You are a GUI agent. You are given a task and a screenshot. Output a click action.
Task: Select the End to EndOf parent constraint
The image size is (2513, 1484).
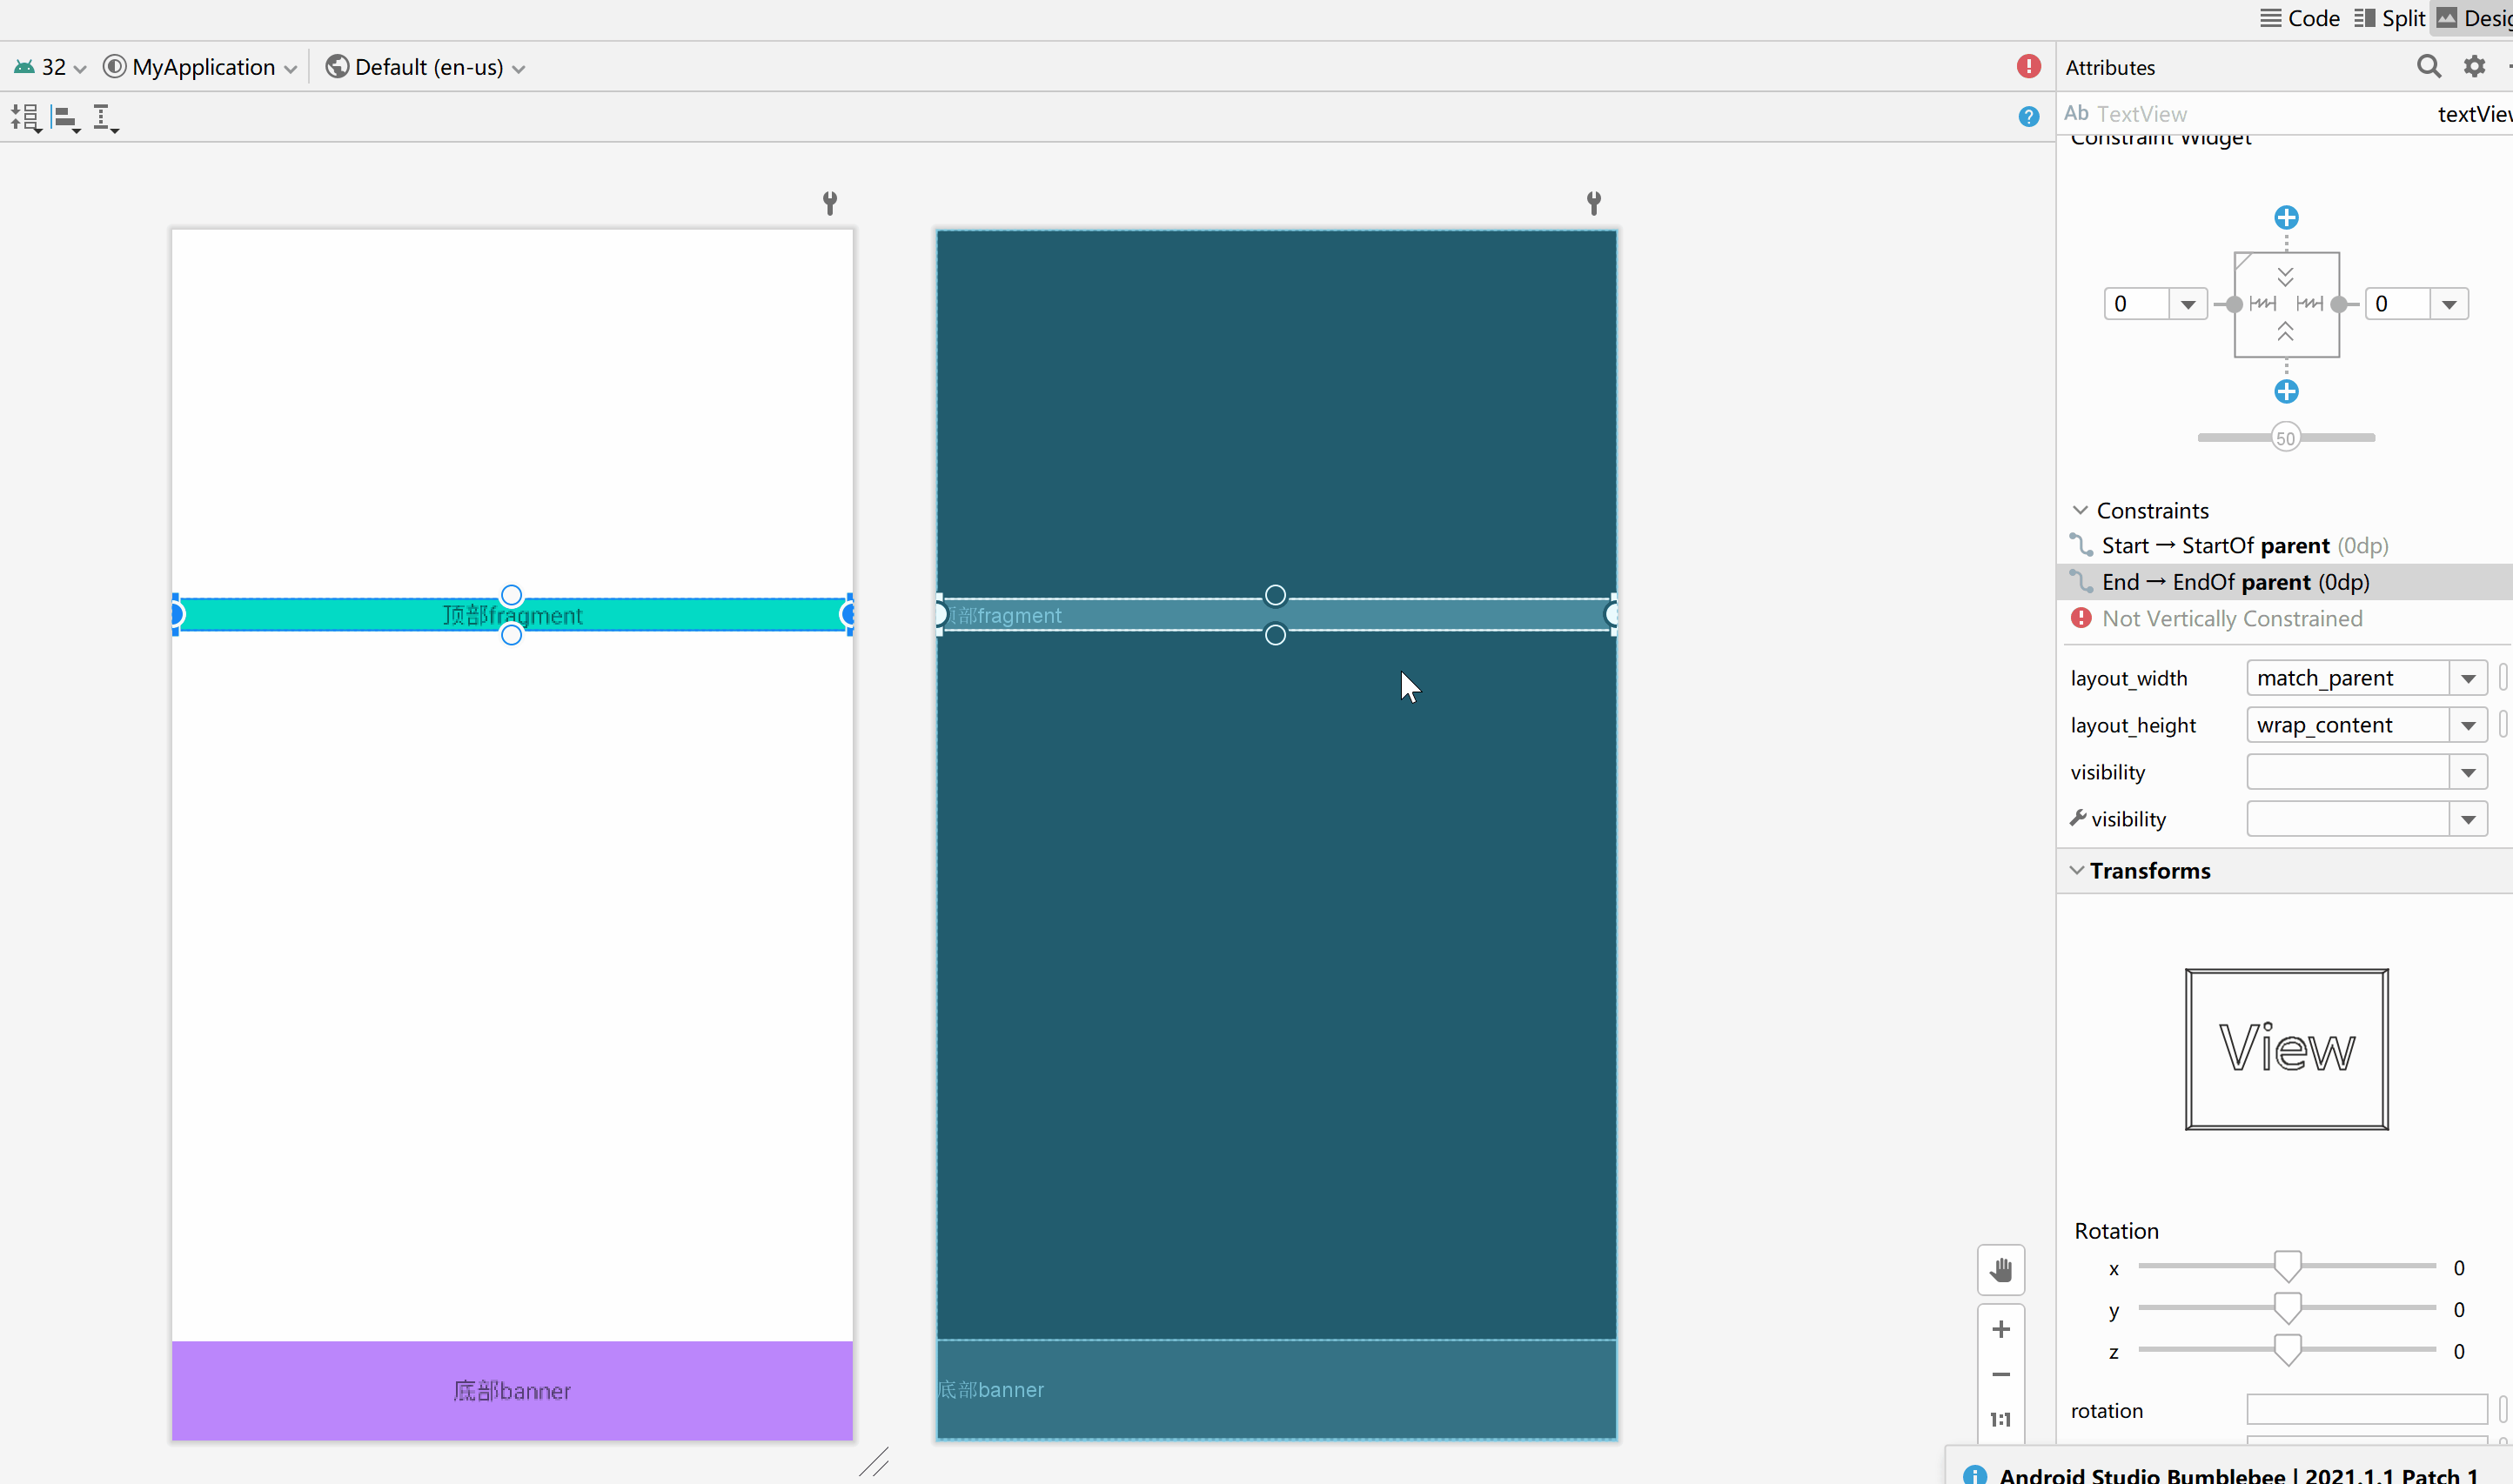[2235, 582]
